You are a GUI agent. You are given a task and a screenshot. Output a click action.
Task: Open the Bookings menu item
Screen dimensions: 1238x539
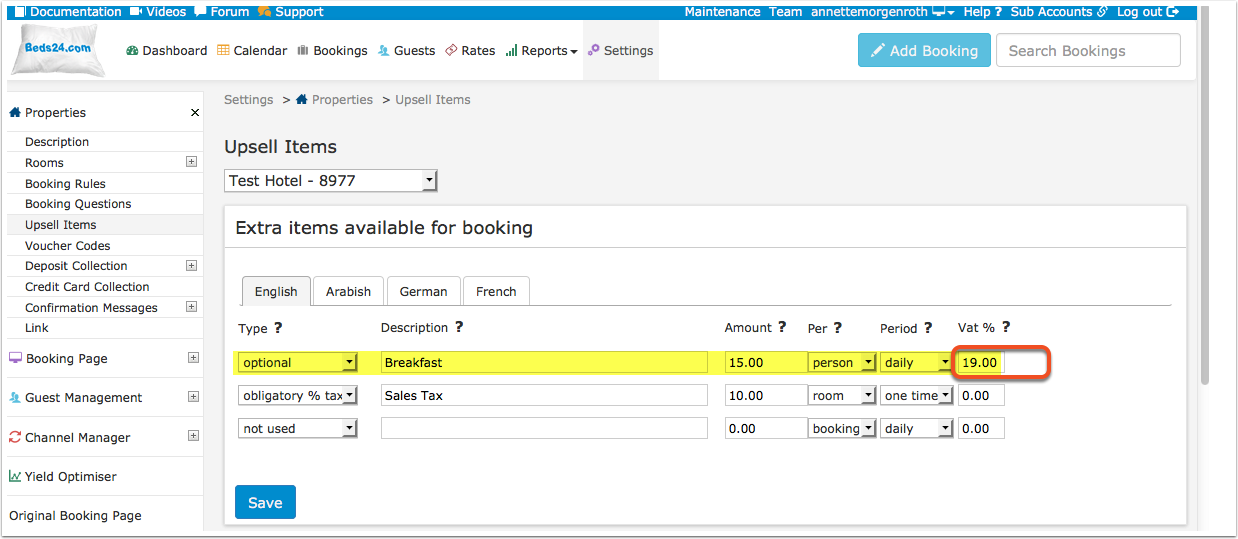click(x=332, y=51)
